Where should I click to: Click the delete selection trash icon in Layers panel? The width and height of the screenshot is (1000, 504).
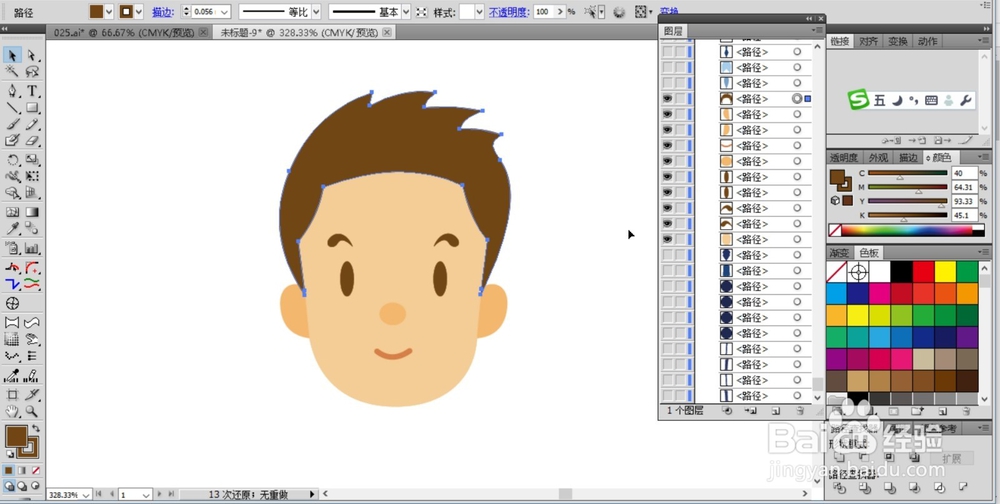[x=800, y=411]
